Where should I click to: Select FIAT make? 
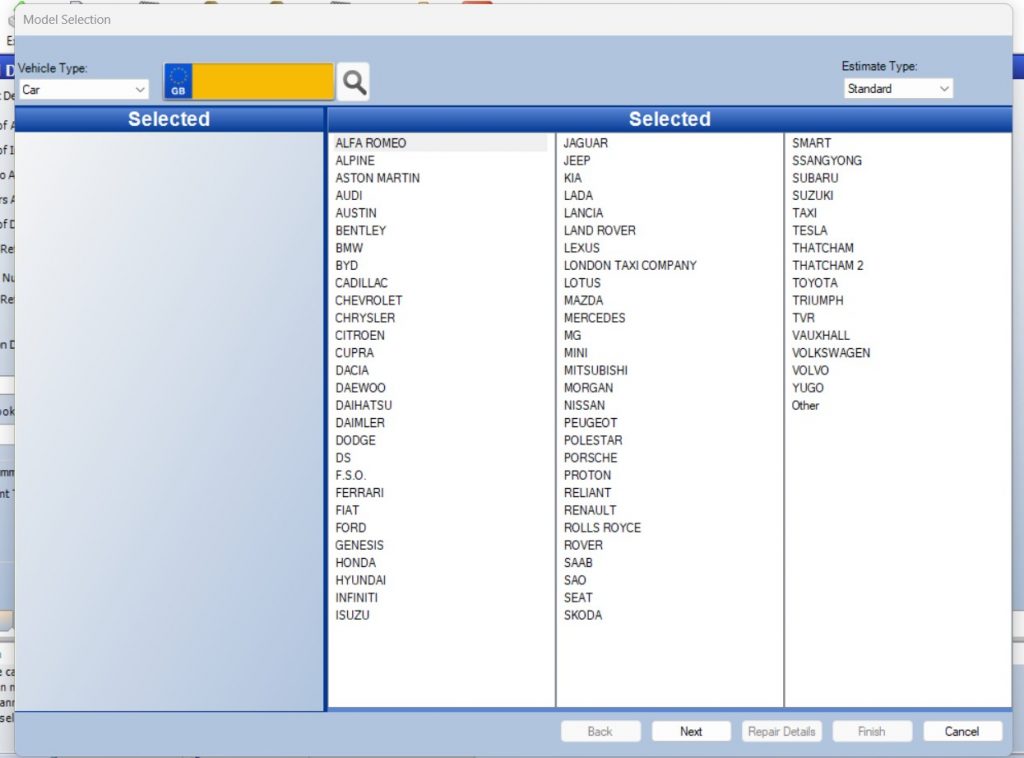(347, 510)
